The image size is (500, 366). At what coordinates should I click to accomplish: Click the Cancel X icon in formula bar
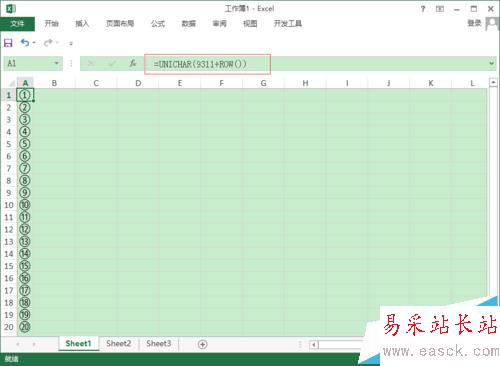click(91, 63)
